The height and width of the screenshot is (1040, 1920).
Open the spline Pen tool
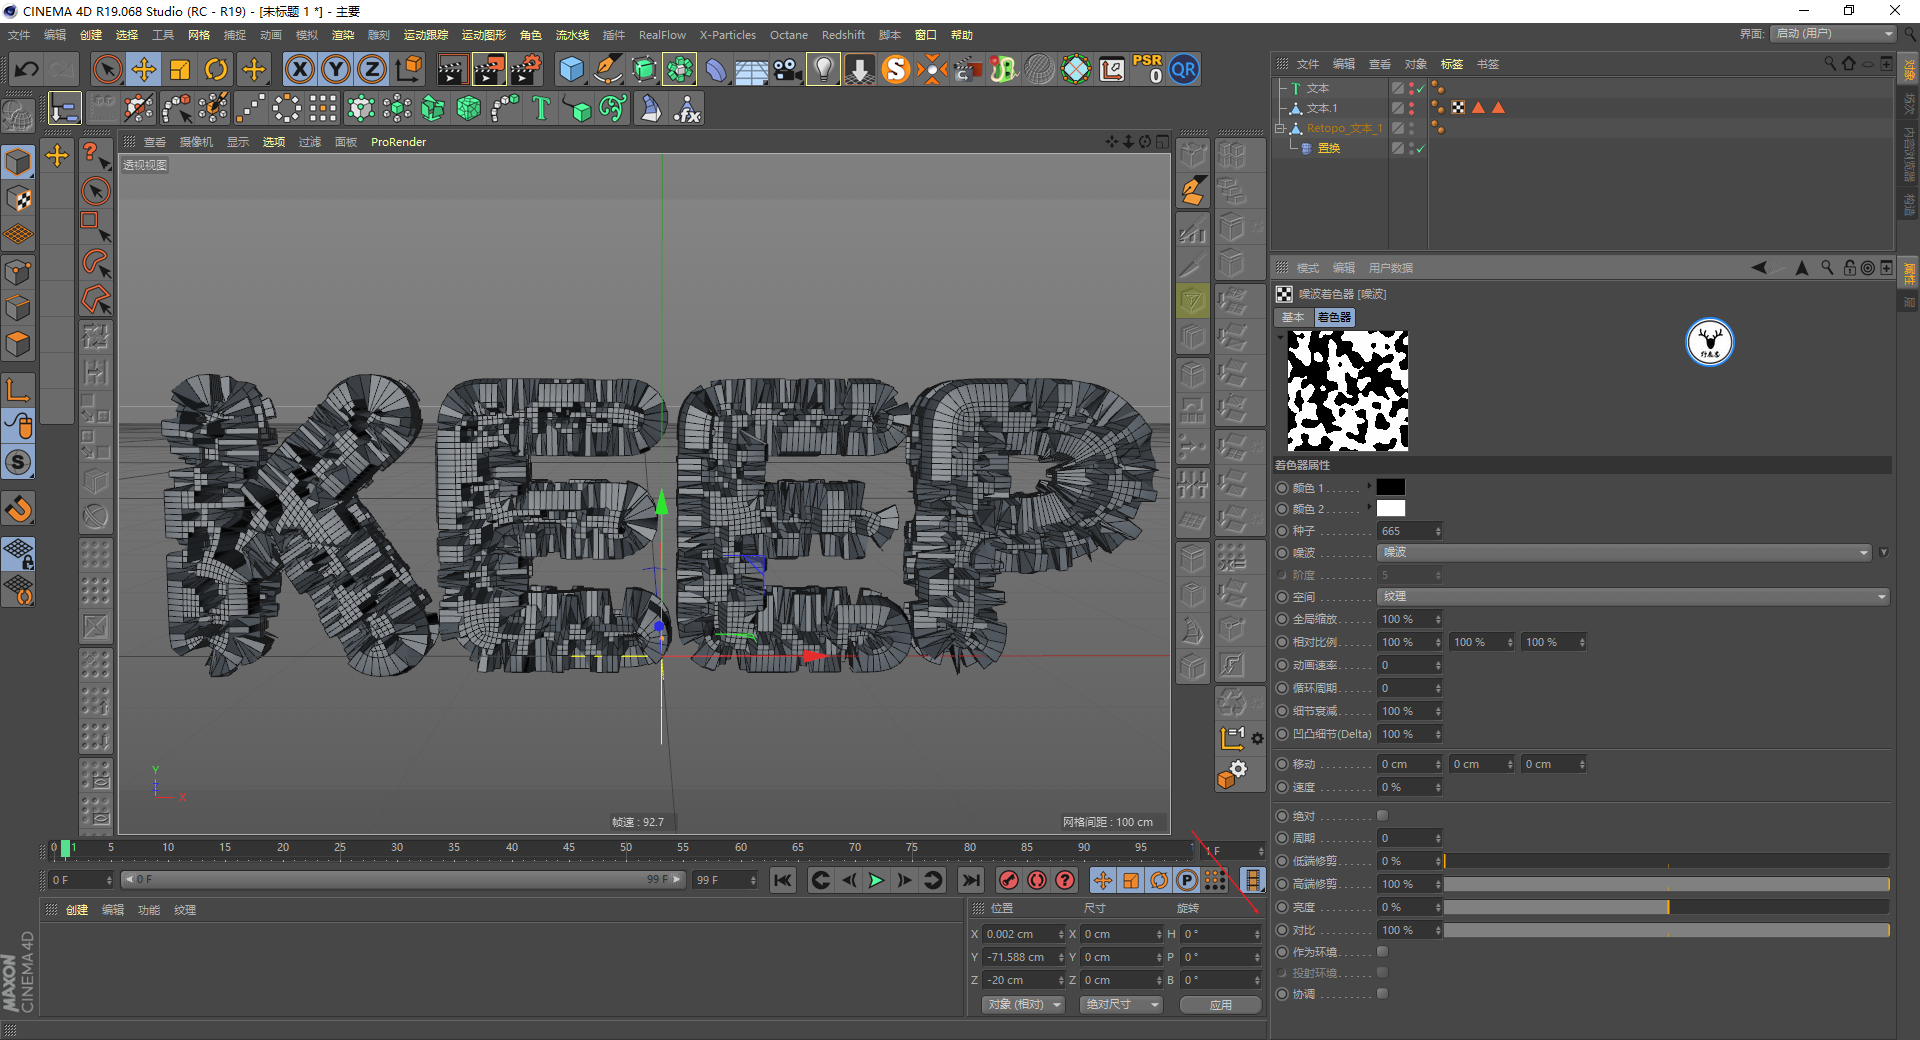click(x=608, y=69)
